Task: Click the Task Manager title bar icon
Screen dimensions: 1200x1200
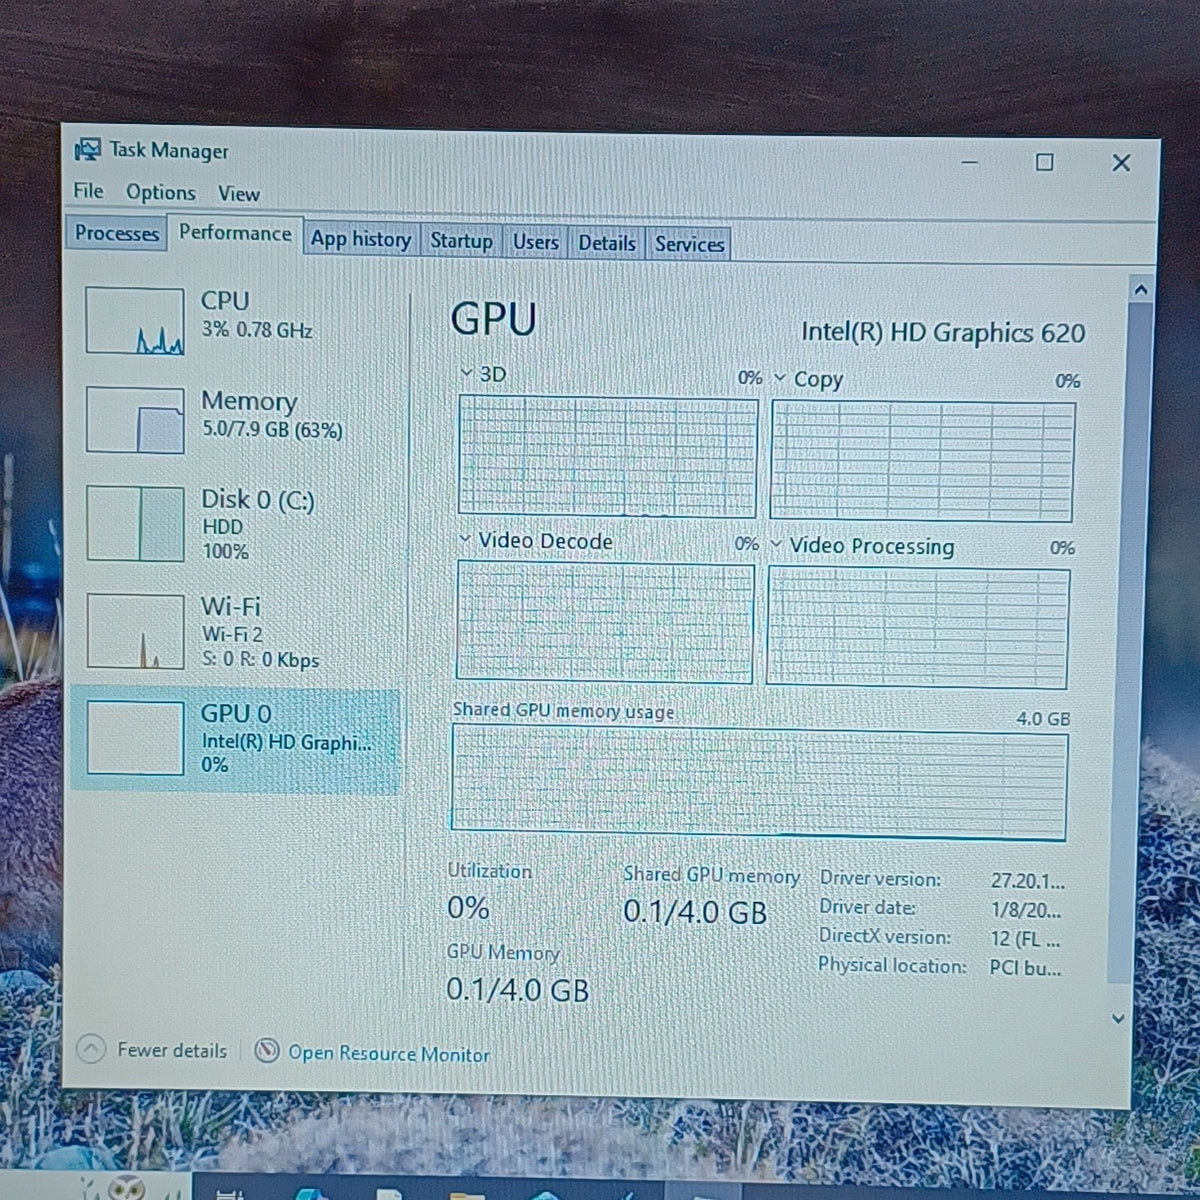Action: click(88, 150)
